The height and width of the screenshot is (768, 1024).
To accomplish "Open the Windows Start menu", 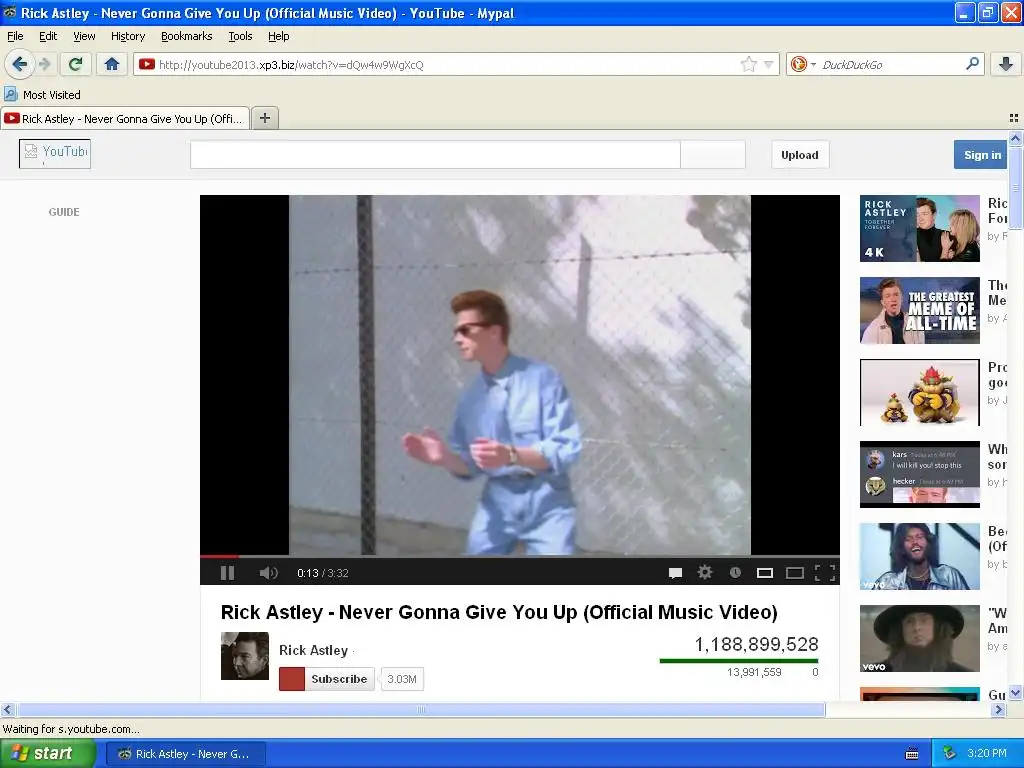I will [48, 754].
